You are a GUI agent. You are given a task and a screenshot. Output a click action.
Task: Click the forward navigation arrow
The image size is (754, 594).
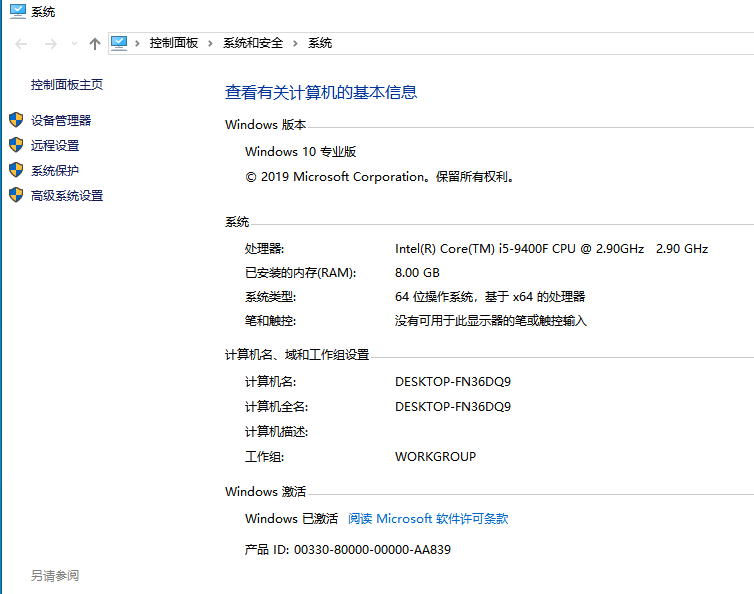pyautogui.click(x=51, y=44)
